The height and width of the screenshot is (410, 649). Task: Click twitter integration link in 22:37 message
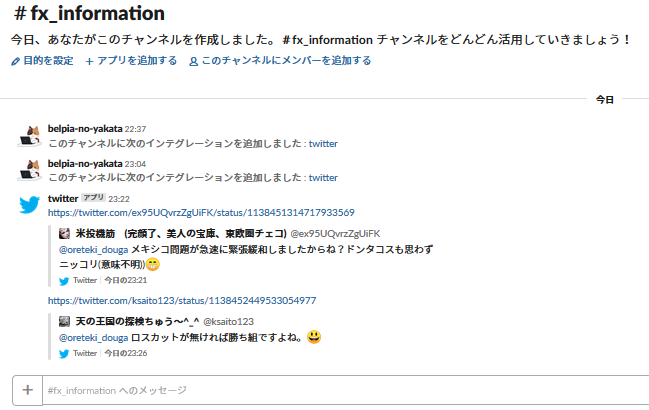tap(323, 144)
